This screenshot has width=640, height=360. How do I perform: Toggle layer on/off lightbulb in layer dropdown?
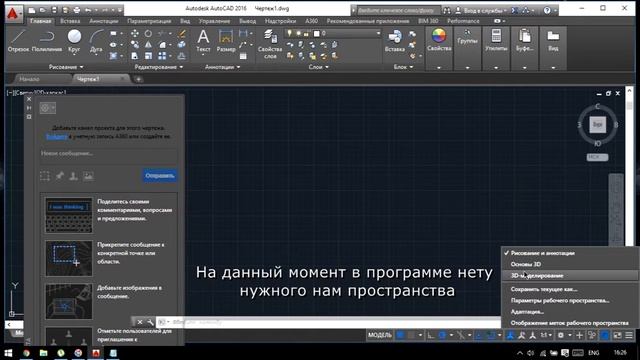tap(289, 33)
